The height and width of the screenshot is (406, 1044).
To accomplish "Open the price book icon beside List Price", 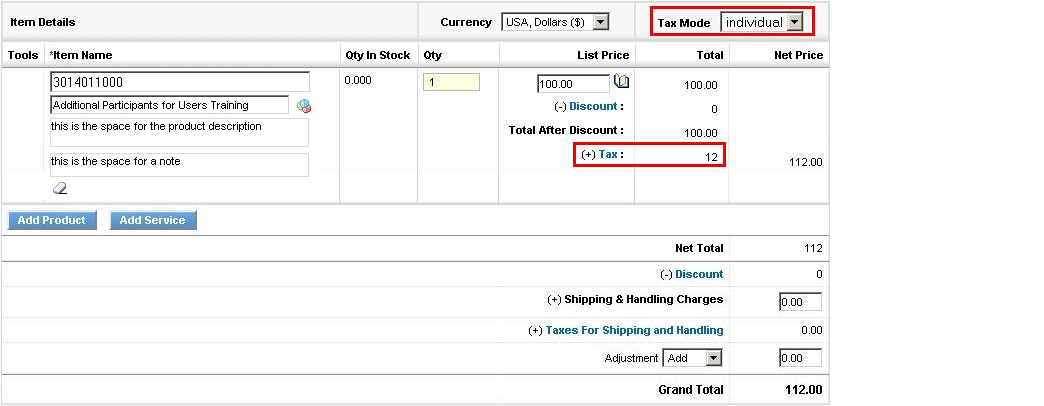I will [x=621, y=82].
